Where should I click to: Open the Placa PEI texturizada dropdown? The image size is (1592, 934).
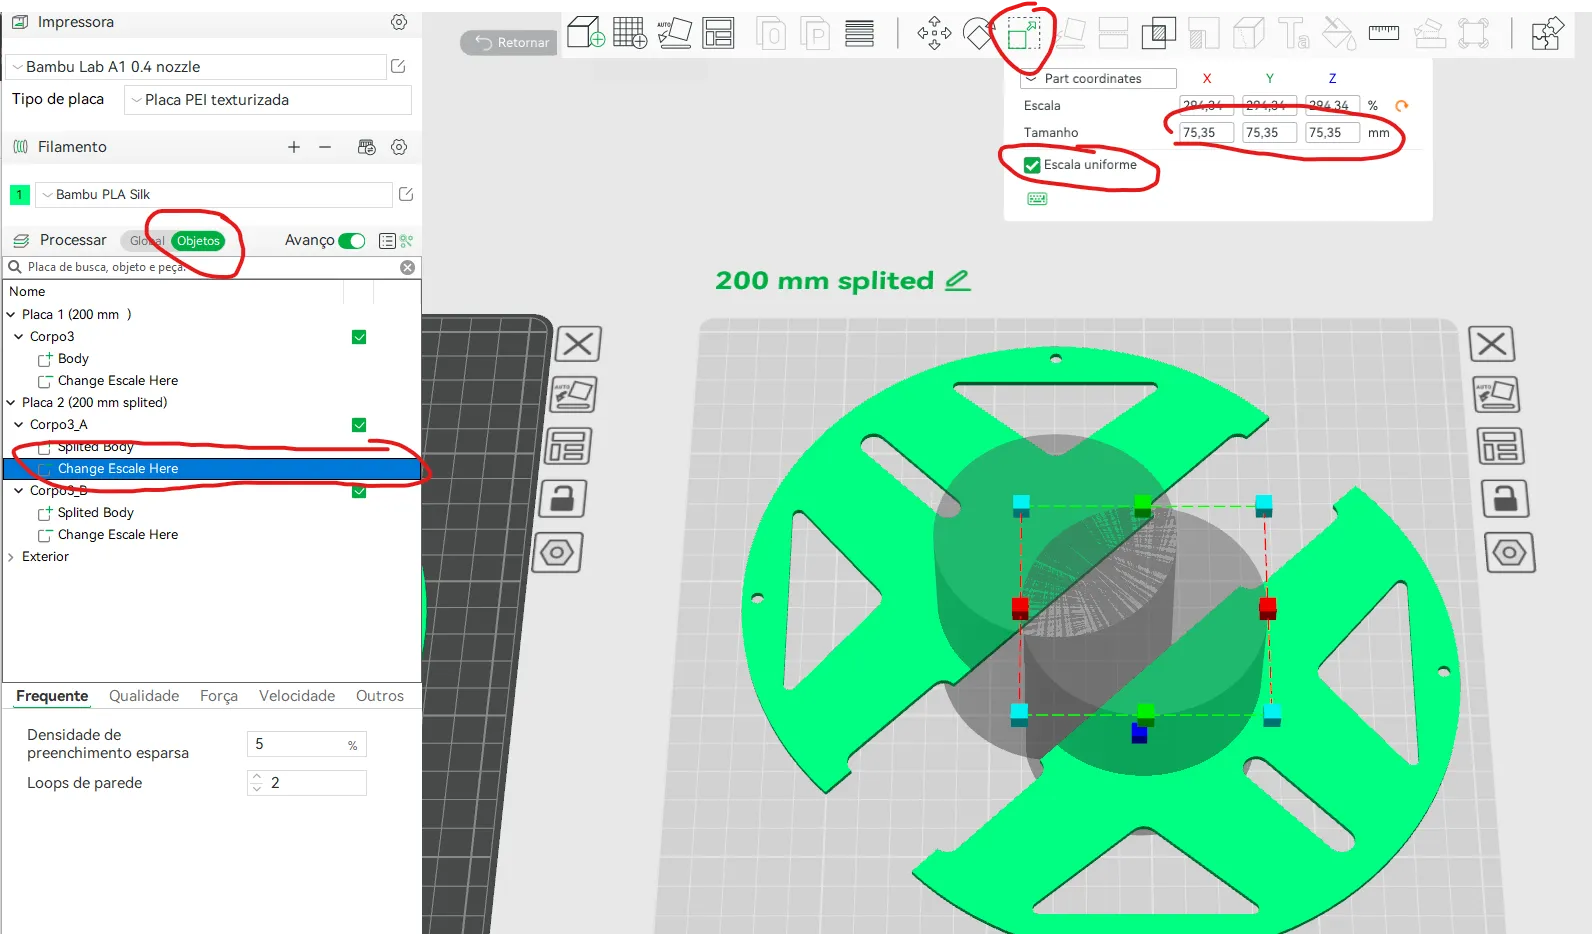click(268, 100)
